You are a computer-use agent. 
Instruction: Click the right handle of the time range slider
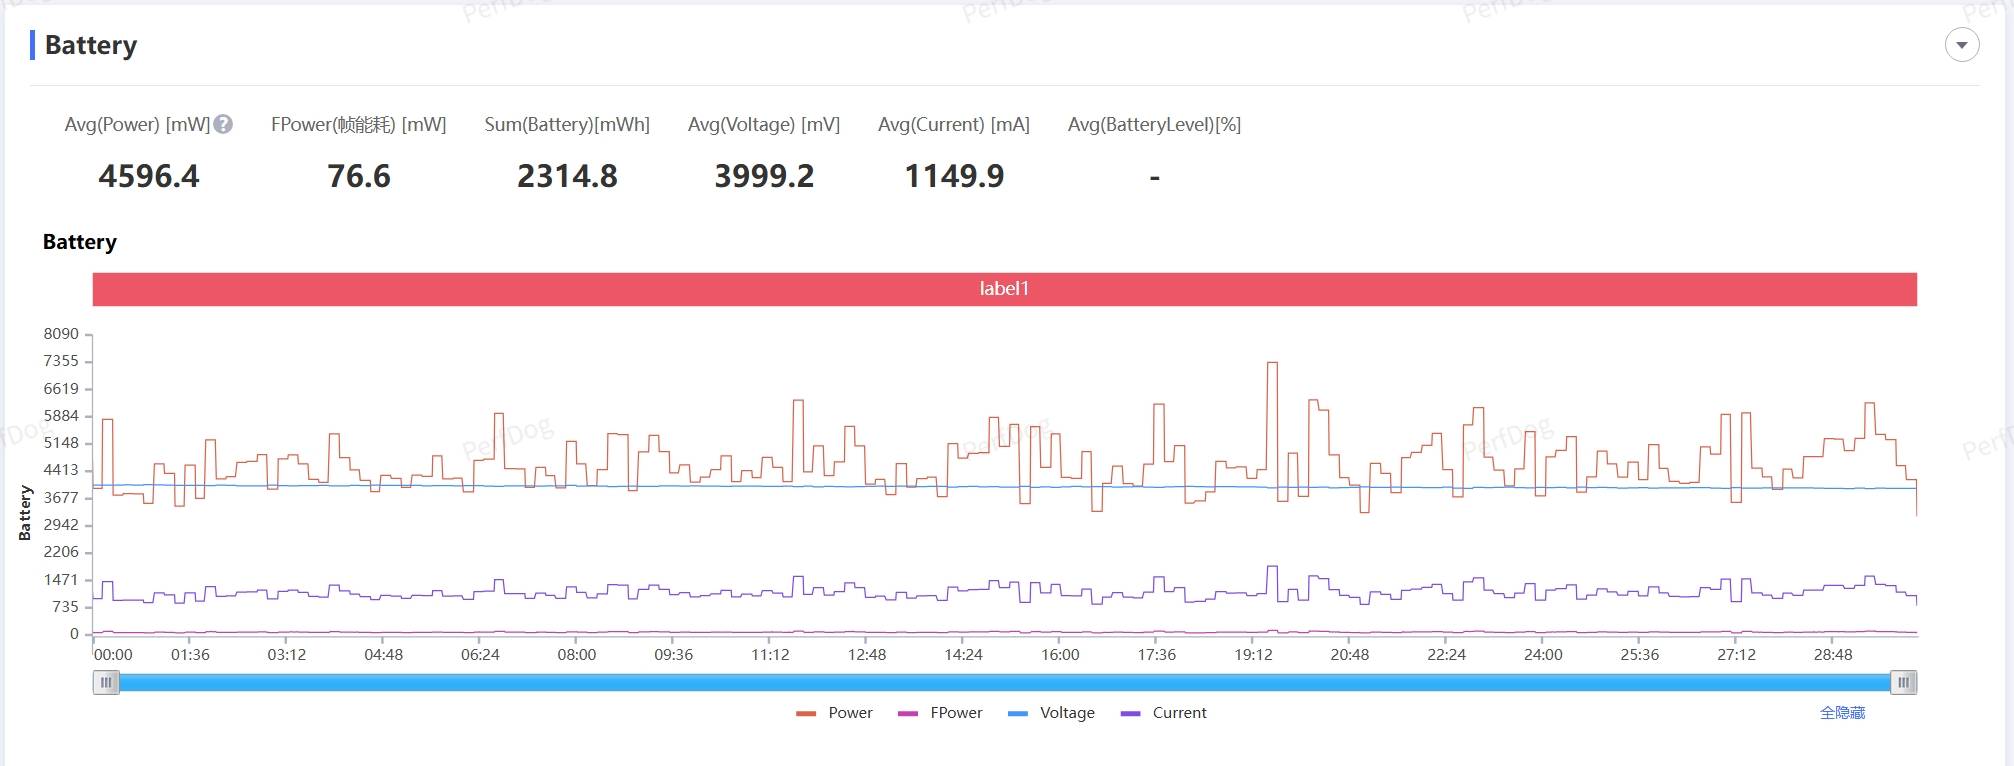click(1903, 682)
